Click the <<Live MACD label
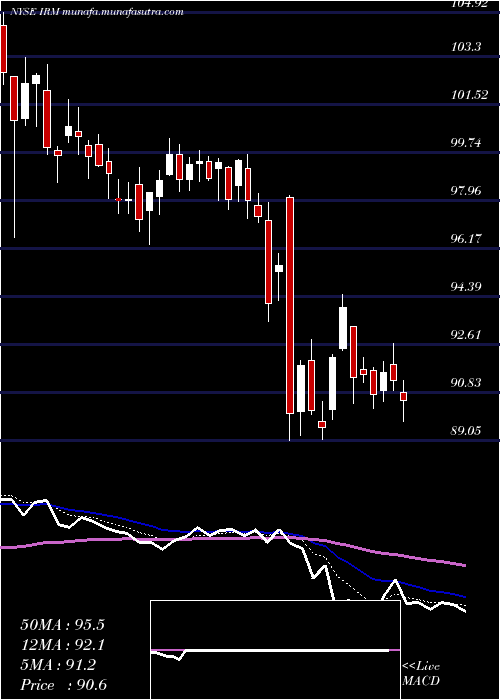Viewport: 500px width, 700px height. pos(421,673)
